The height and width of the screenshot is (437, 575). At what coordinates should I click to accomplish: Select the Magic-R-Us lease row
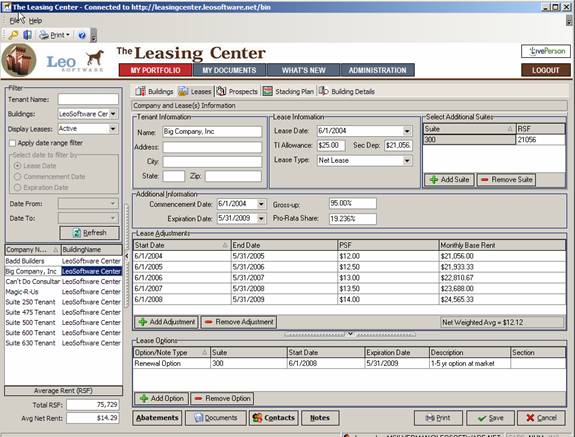63,292
